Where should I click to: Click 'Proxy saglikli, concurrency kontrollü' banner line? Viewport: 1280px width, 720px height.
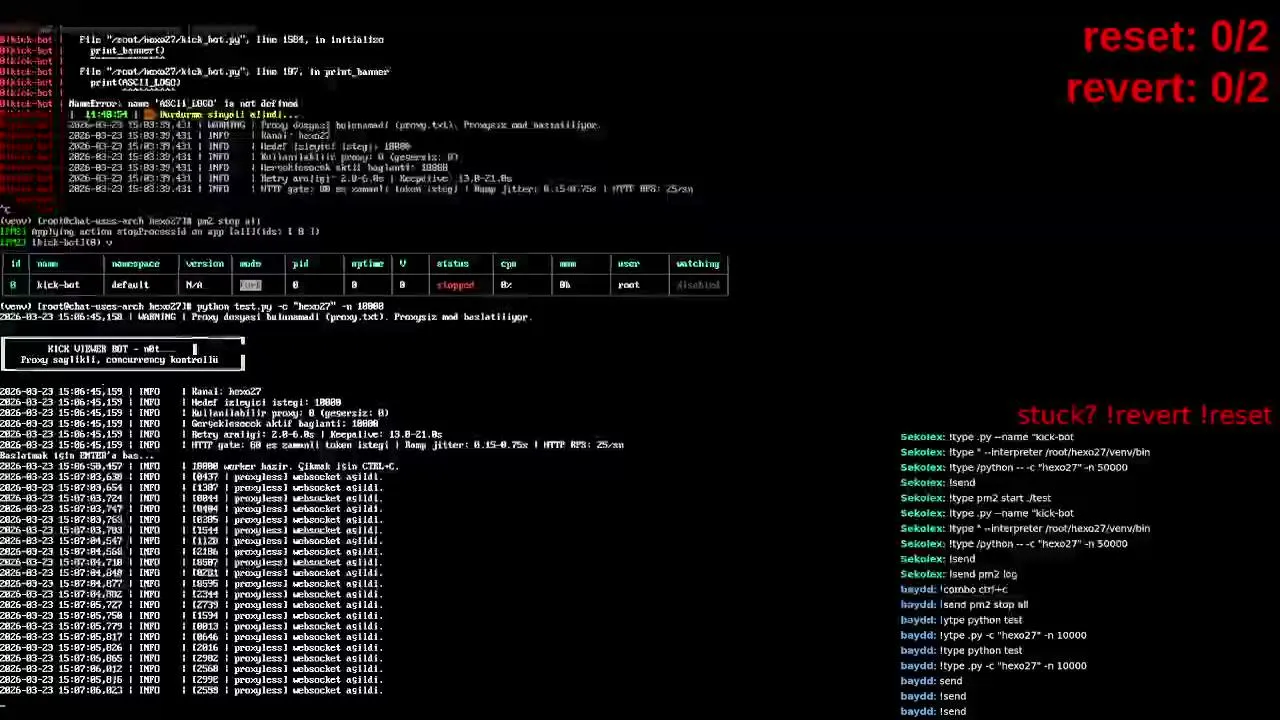coord(119,360)
